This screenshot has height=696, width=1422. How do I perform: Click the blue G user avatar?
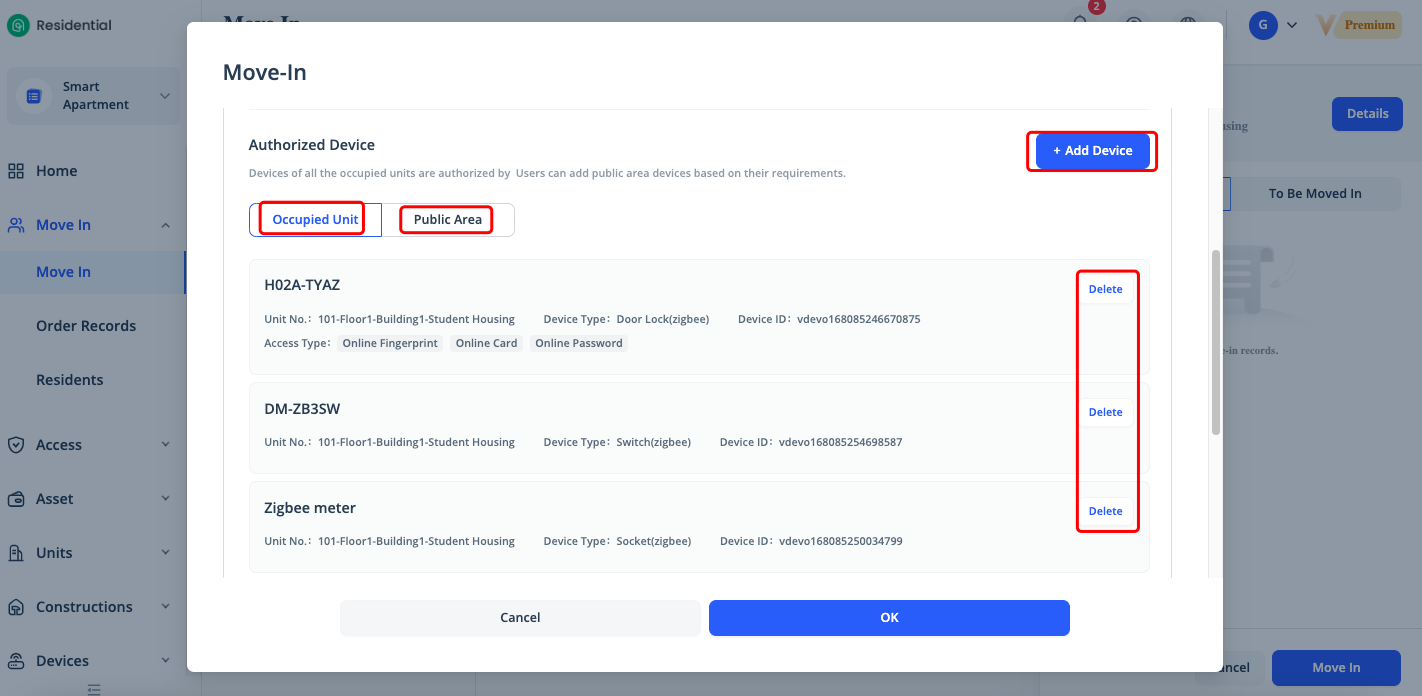[1263, 25]
